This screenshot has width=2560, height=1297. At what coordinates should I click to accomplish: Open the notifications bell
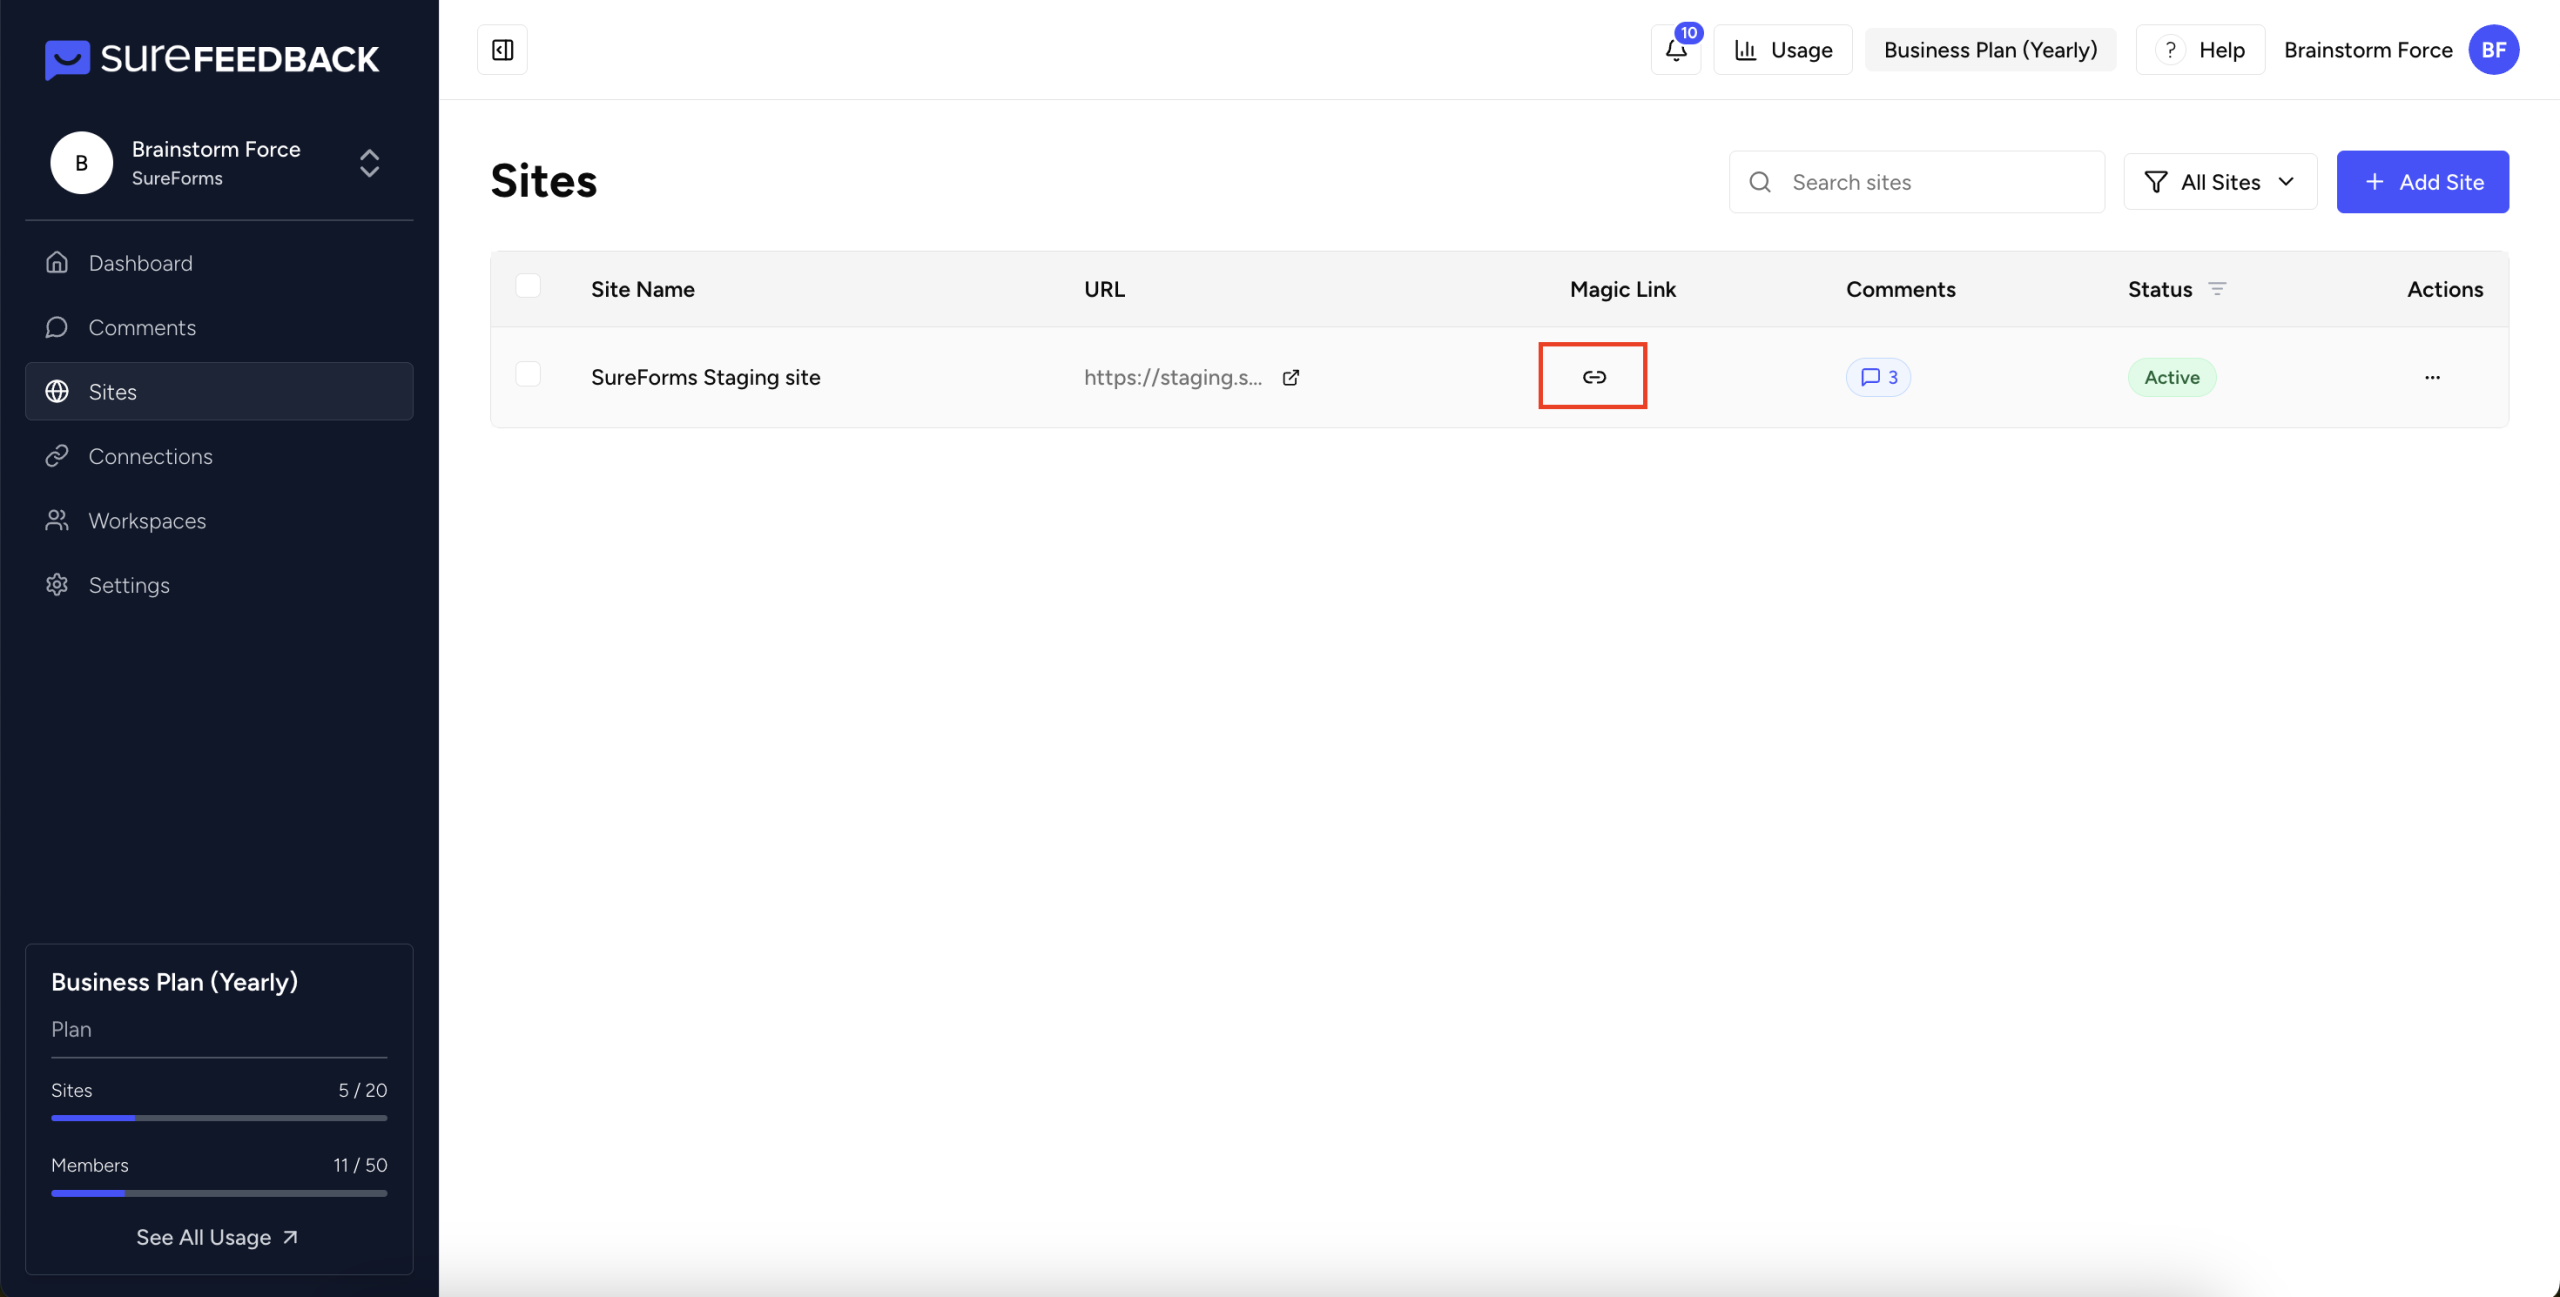(x=1676, y=50)
